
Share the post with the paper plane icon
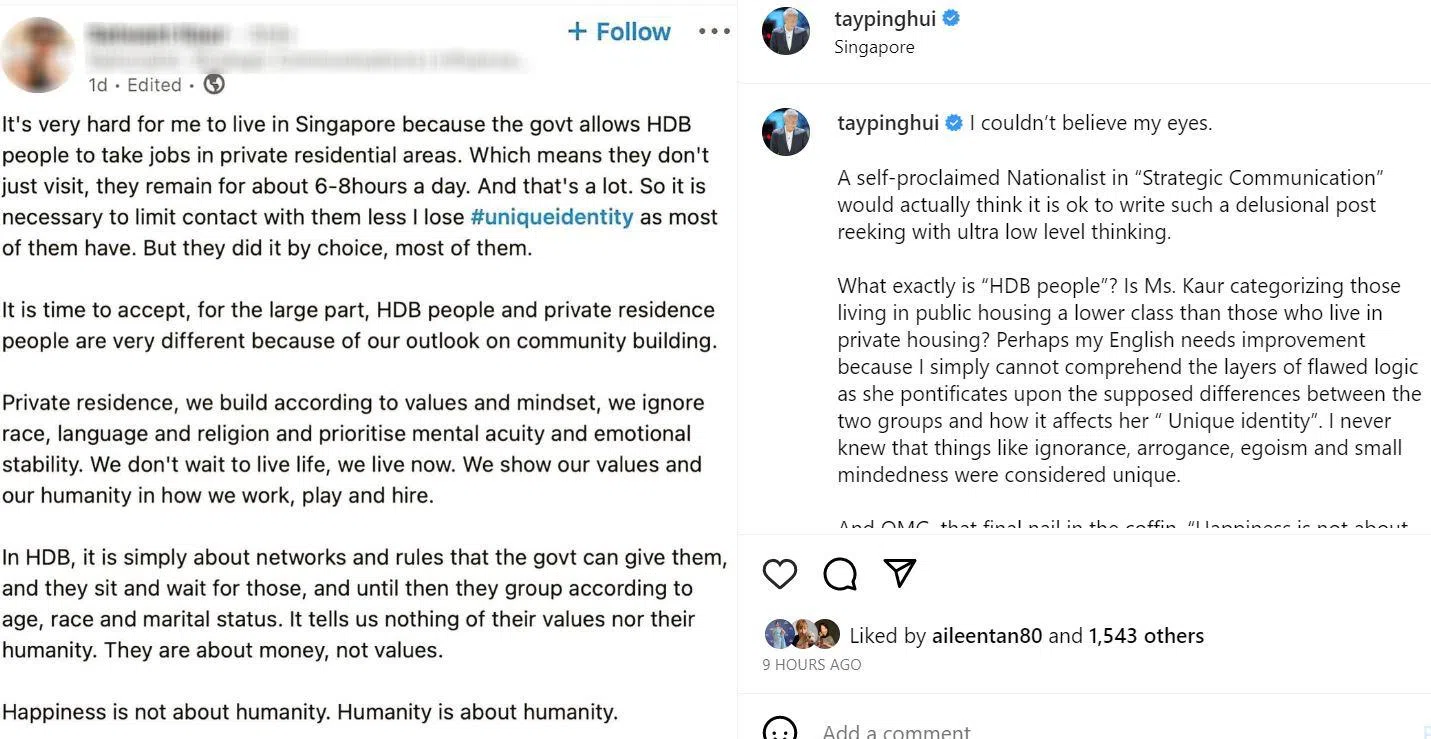click(x=900, y=573)
